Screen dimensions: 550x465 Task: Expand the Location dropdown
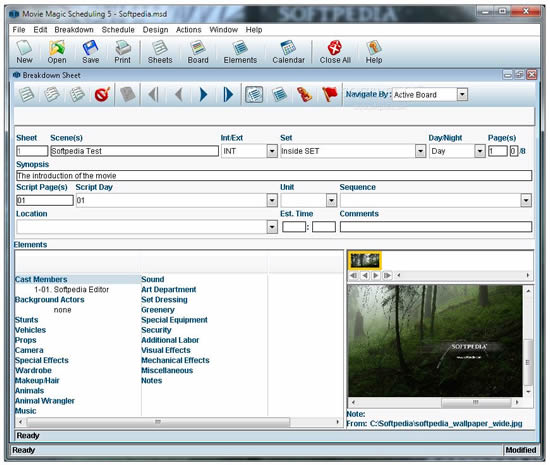click(272, 227)
